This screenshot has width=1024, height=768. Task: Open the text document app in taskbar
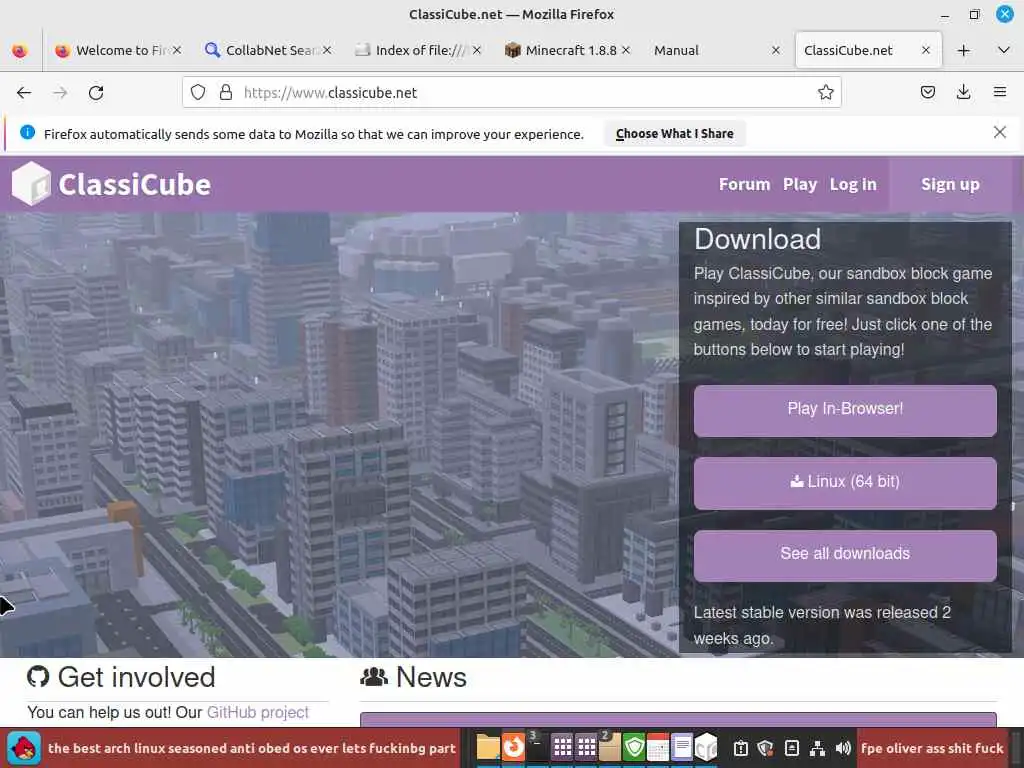point(682,748)
